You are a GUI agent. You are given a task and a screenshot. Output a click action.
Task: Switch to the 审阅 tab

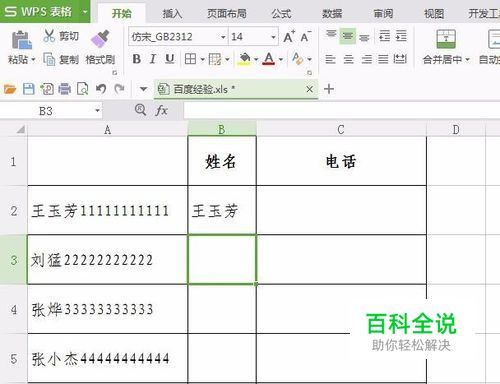(x=383, y=13)
